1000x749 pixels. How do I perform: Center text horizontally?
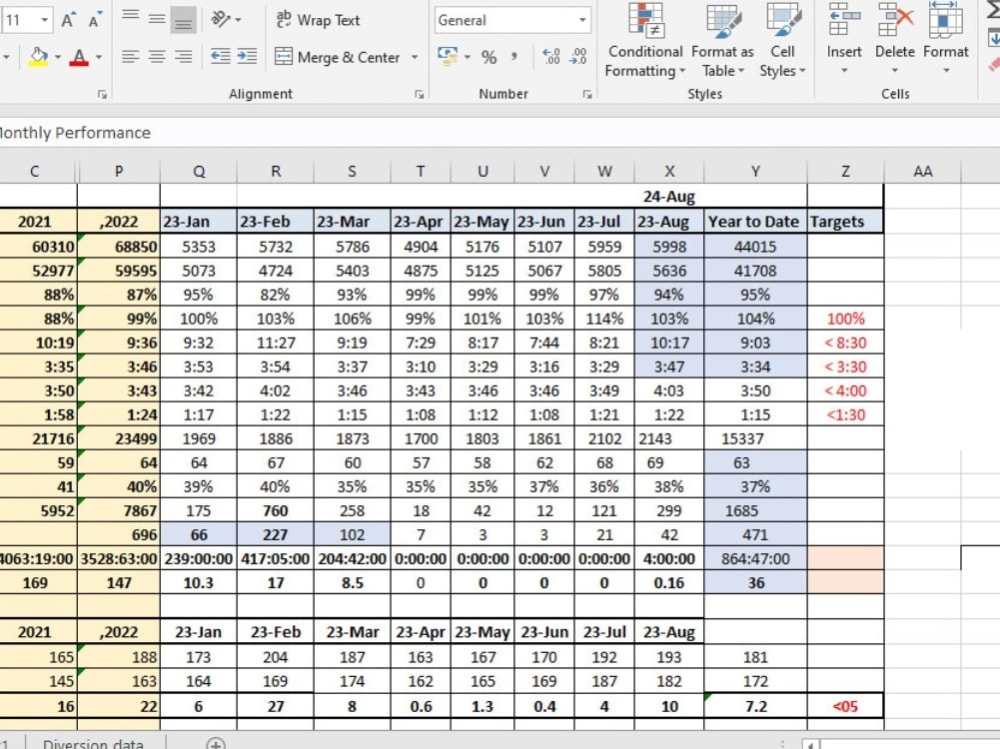click(x=157, y=57)
